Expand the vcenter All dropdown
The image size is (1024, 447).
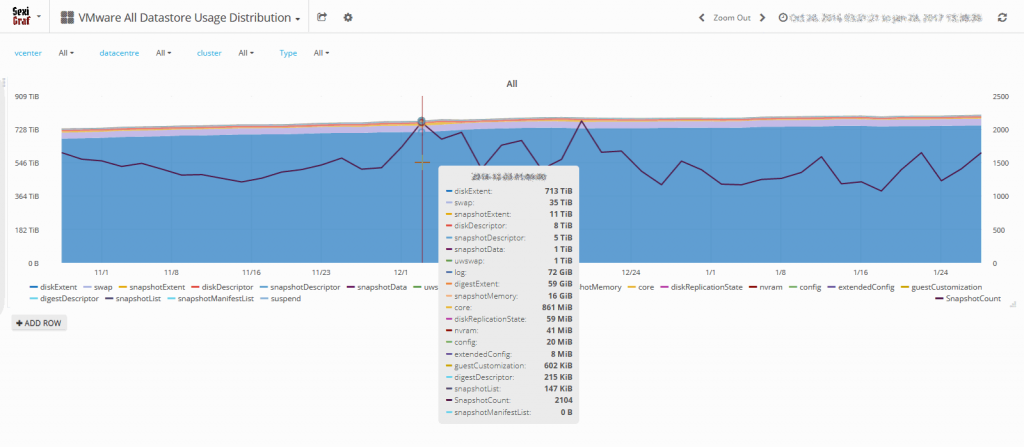(x=66, y=53)
